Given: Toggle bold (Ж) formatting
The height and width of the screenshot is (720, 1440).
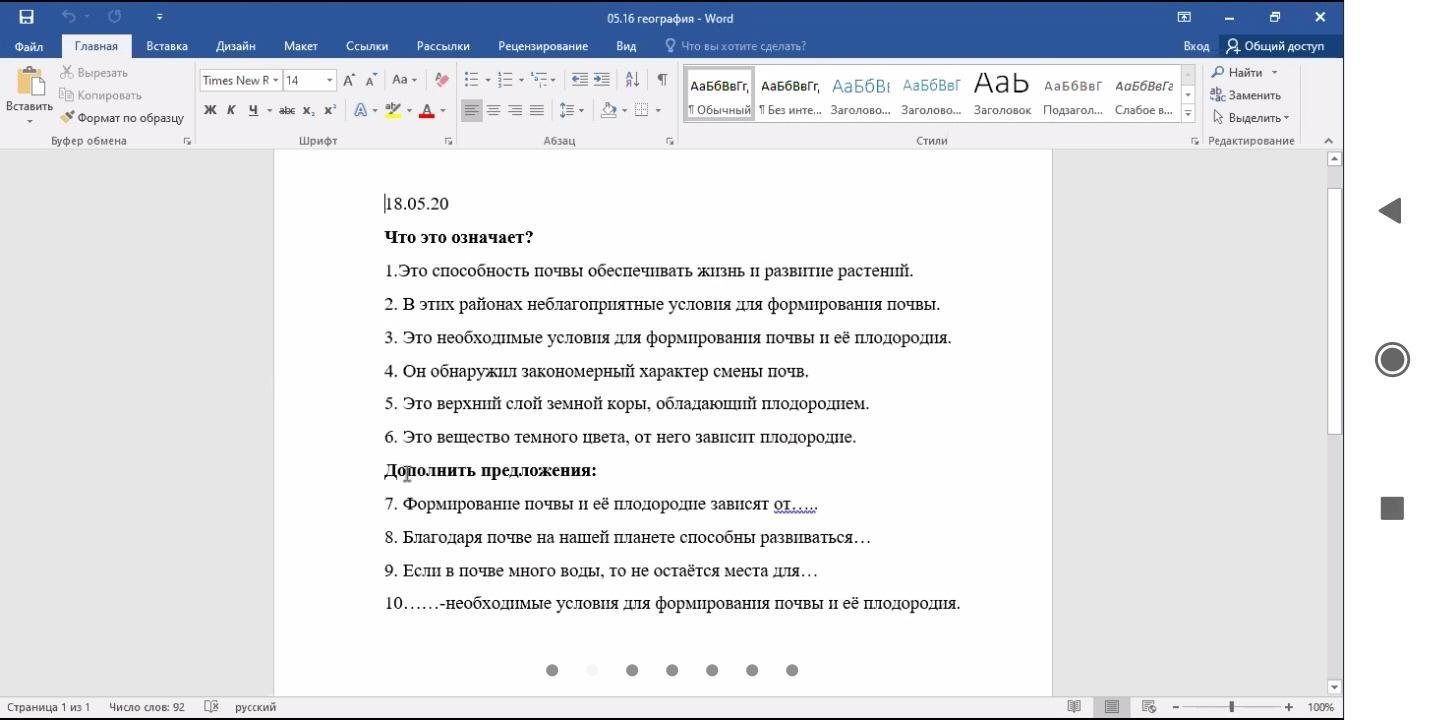Looking at the screenshot, I should [x=210, y=110].
